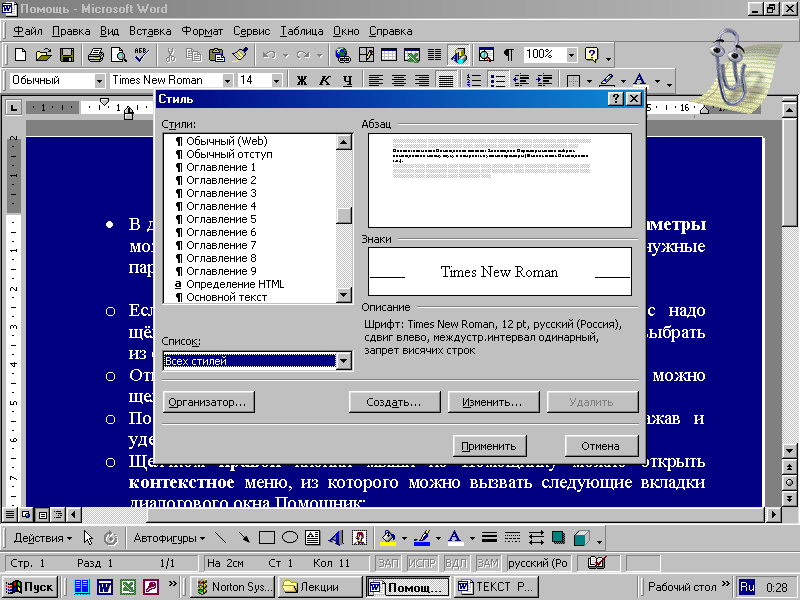Expand undo history dropdown arrow

[x=286, y=55]
